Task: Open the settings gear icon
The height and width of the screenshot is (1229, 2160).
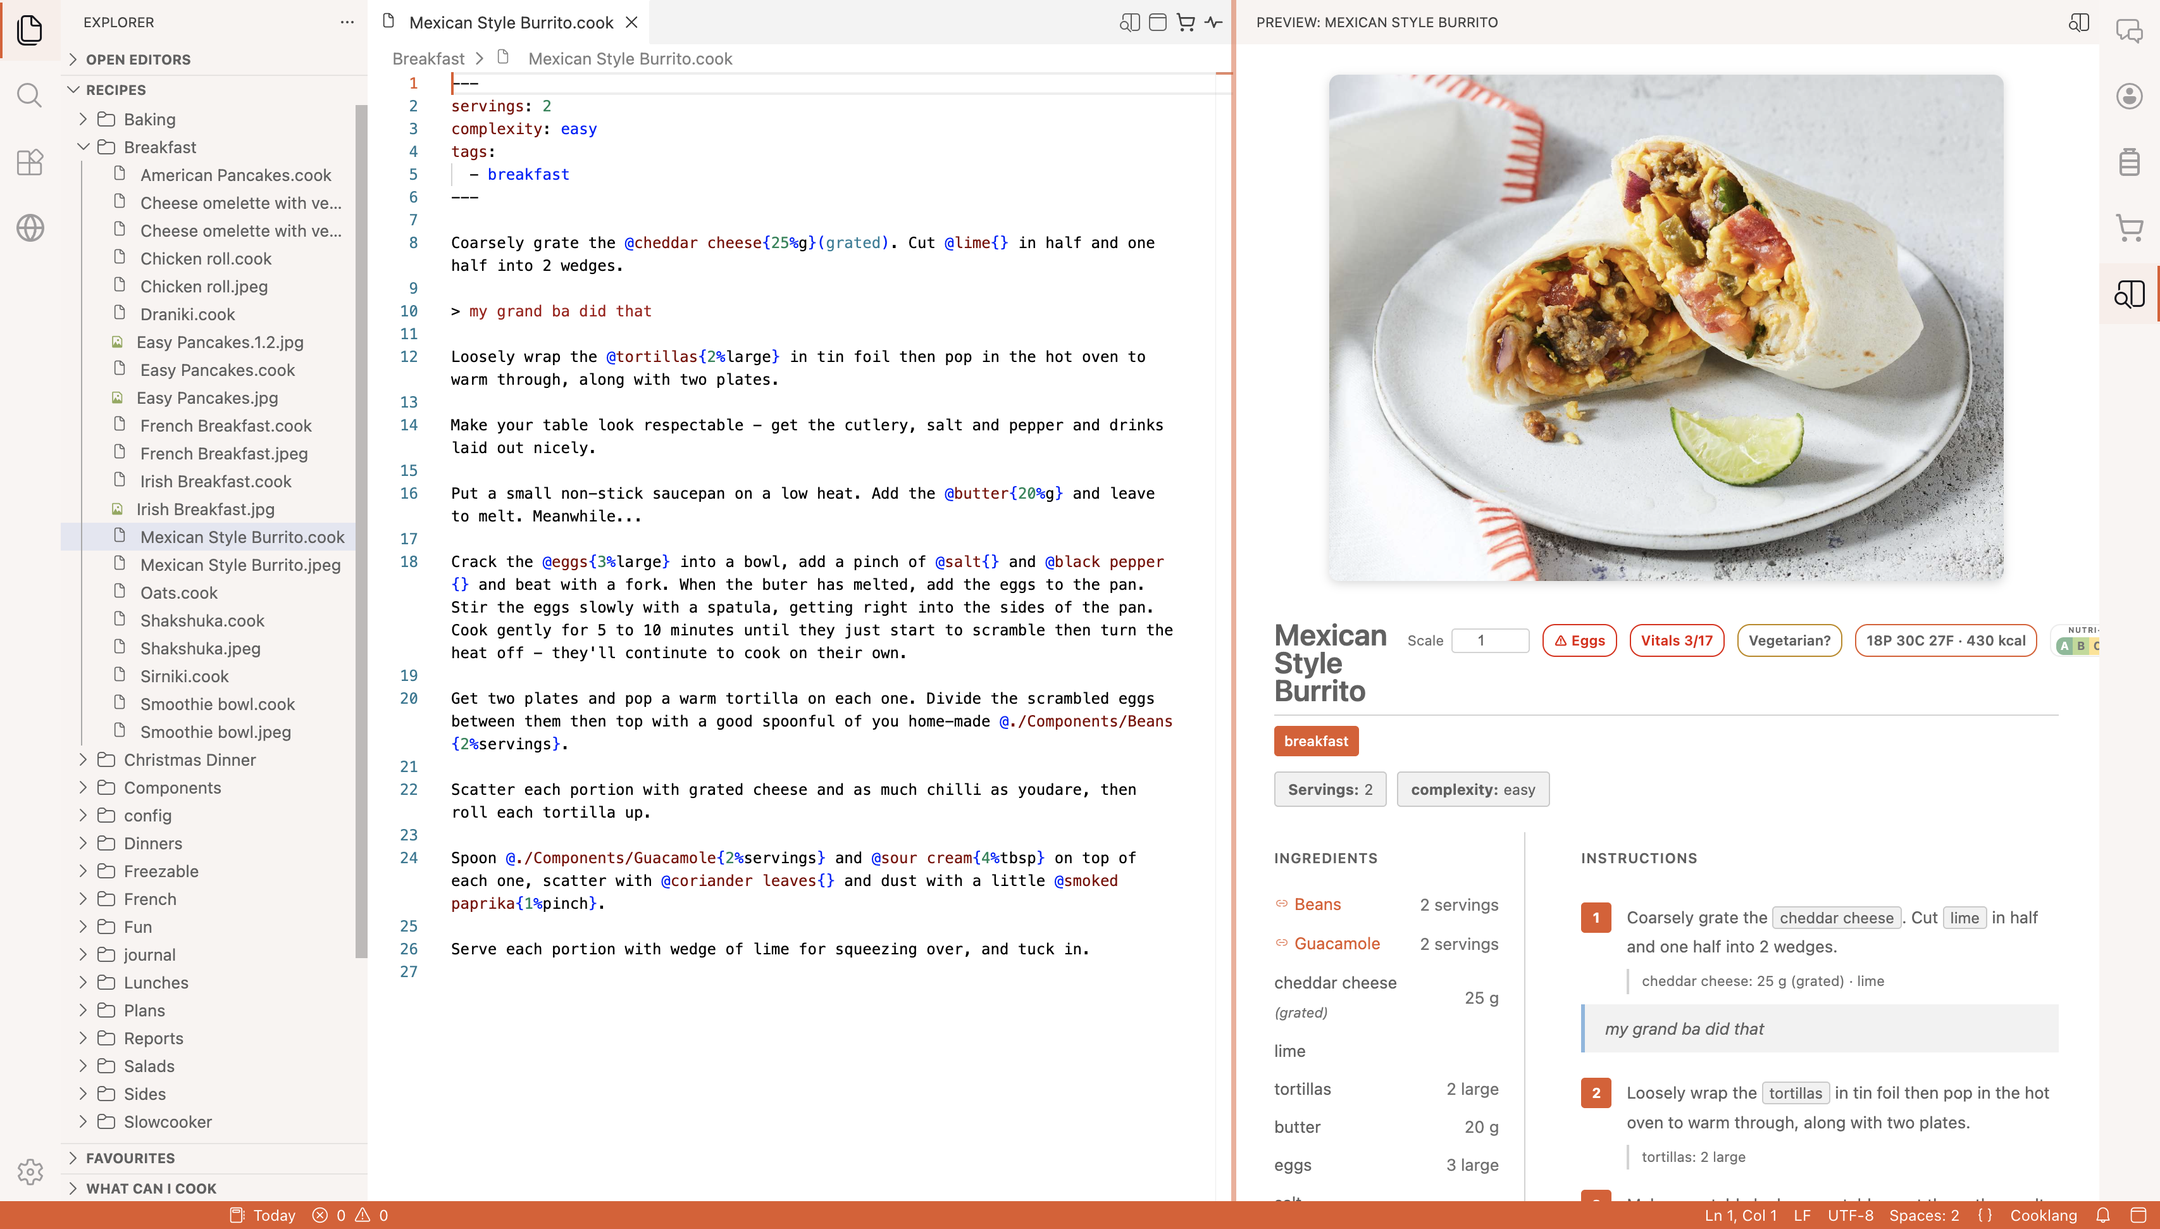Action: point(30,1171)
